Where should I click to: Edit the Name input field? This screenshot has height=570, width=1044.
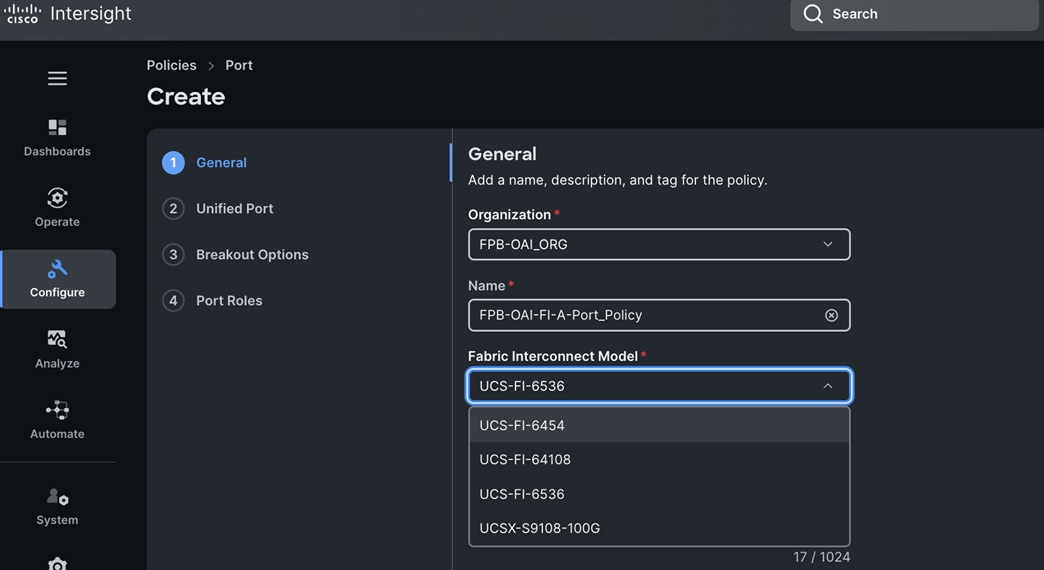pos(659,315)
